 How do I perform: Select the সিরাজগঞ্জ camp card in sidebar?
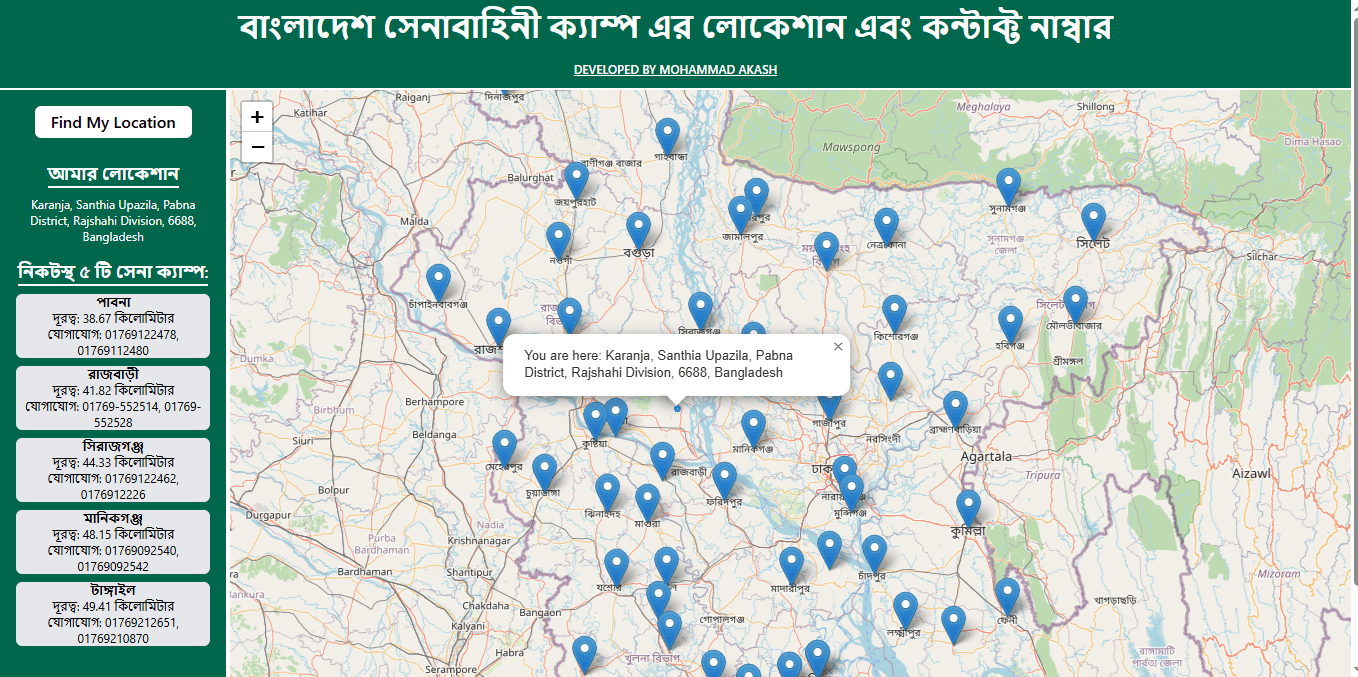113,470
